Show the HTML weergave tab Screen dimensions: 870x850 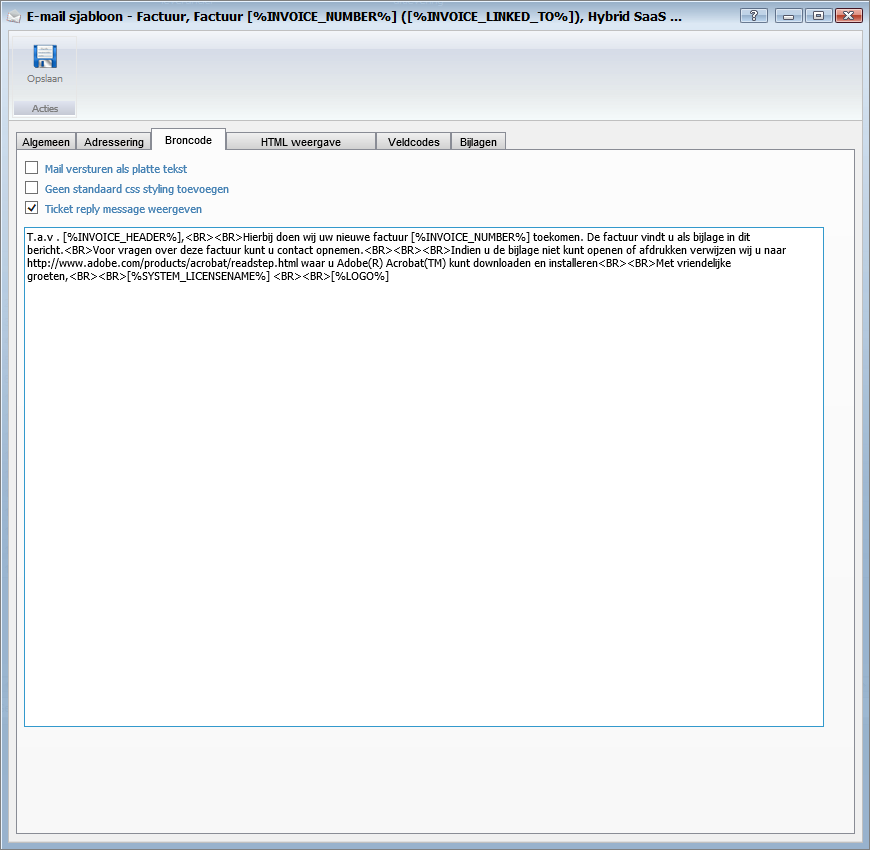click(x=301, y=142)
